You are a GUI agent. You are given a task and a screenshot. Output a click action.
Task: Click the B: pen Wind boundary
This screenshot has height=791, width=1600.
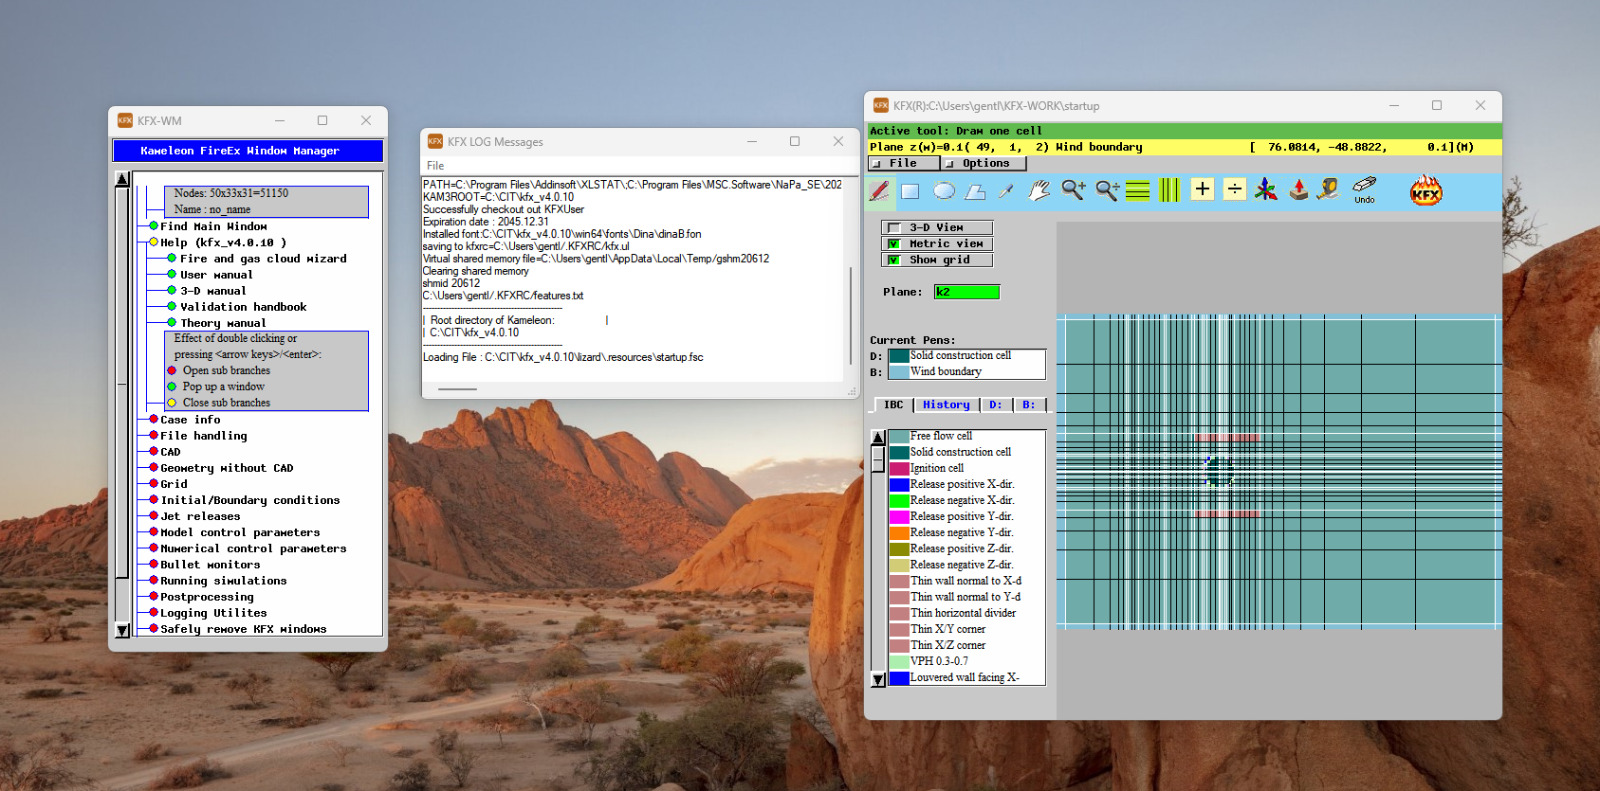(967, 372)
